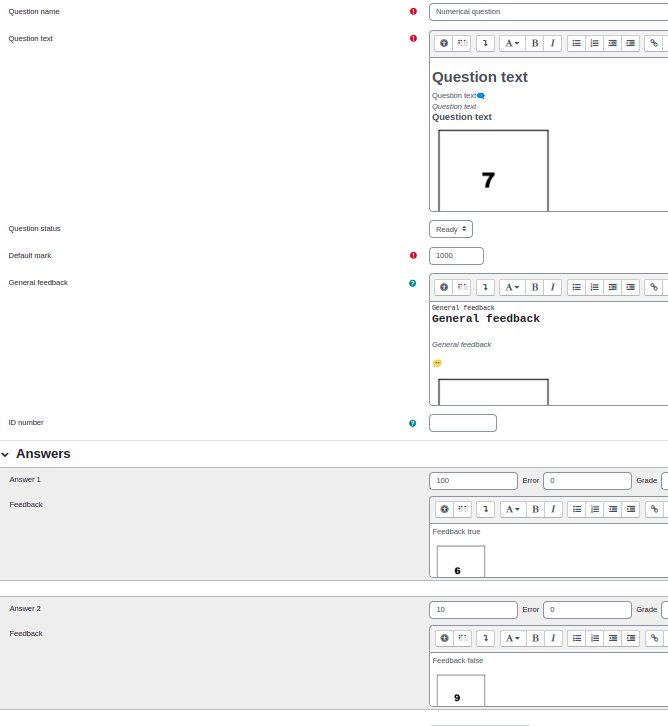The width and height of the screenshot is (668, 726).
Task: Select the image showing 6 in Answer 1 feedback
Action: tap(461, 561)
